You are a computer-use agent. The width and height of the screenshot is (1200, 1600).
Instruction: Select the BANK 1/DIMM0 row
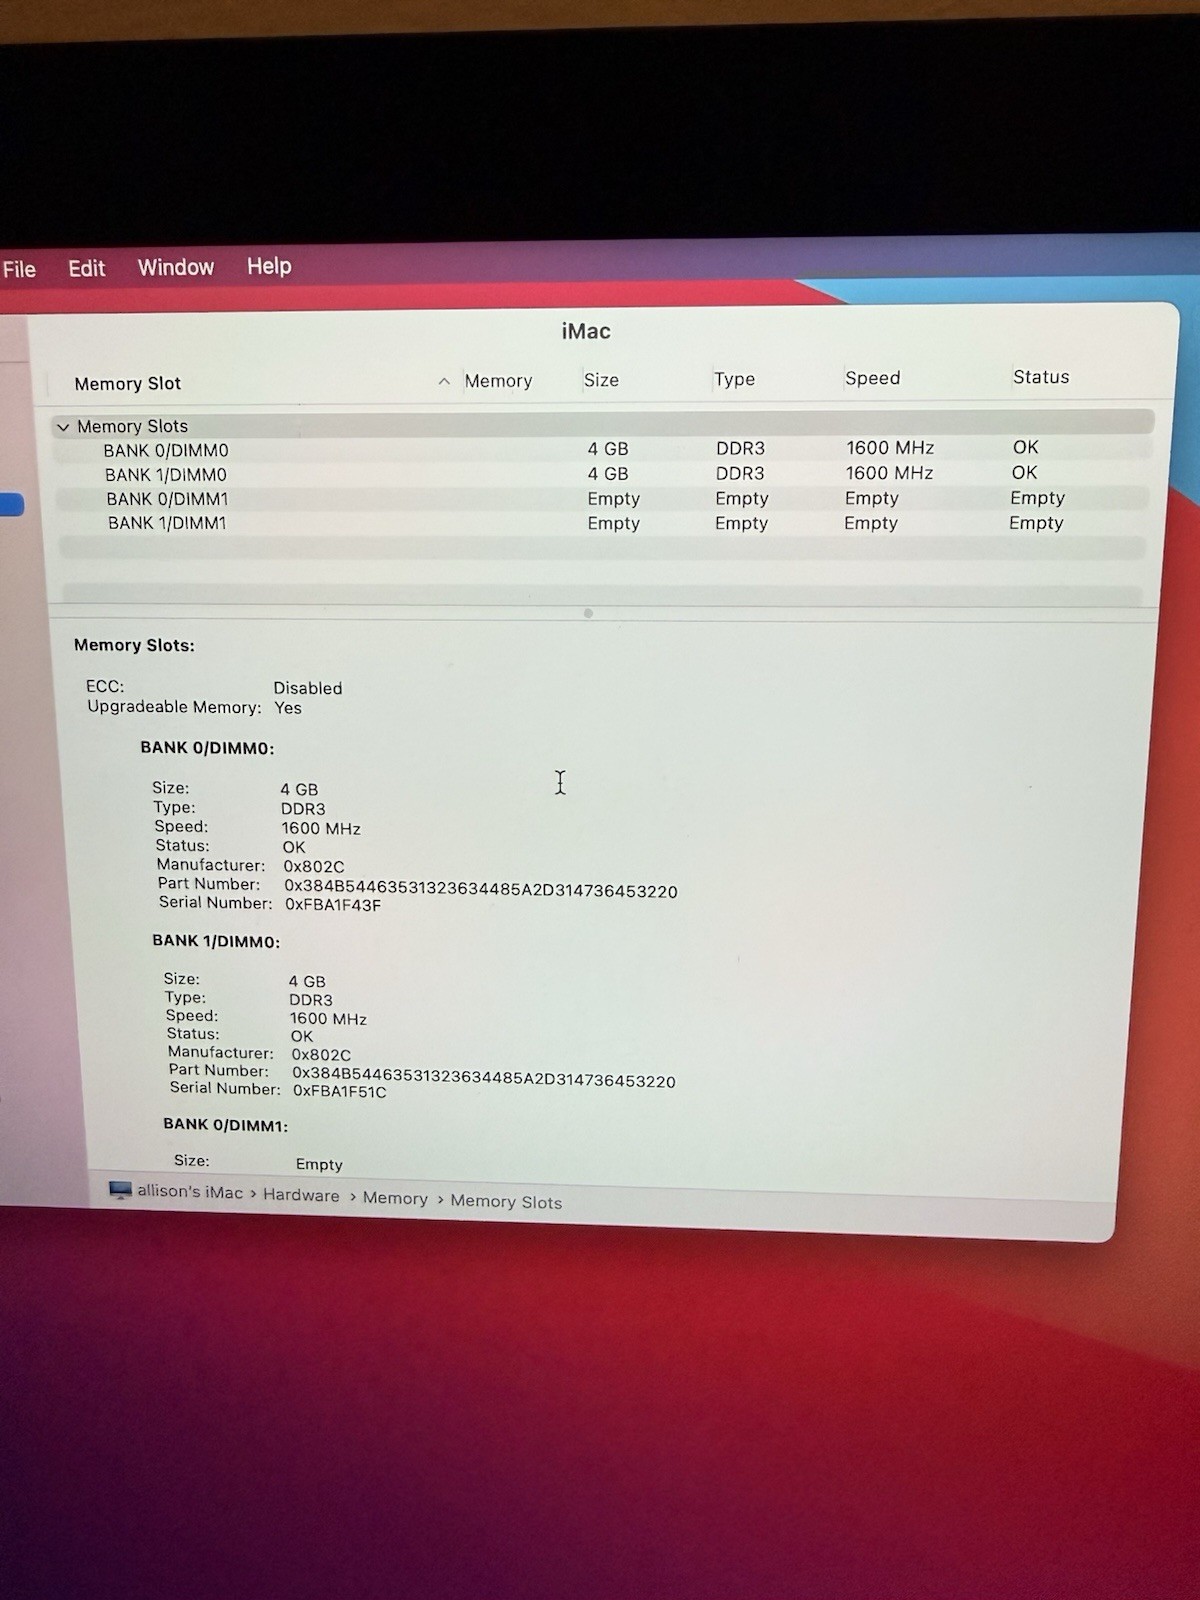(604, 474)
